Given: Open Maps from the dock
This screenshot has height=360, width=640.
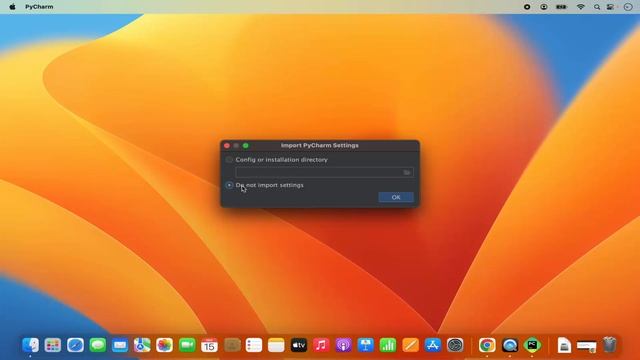Looking at the screenshot, I should [142, 345].
